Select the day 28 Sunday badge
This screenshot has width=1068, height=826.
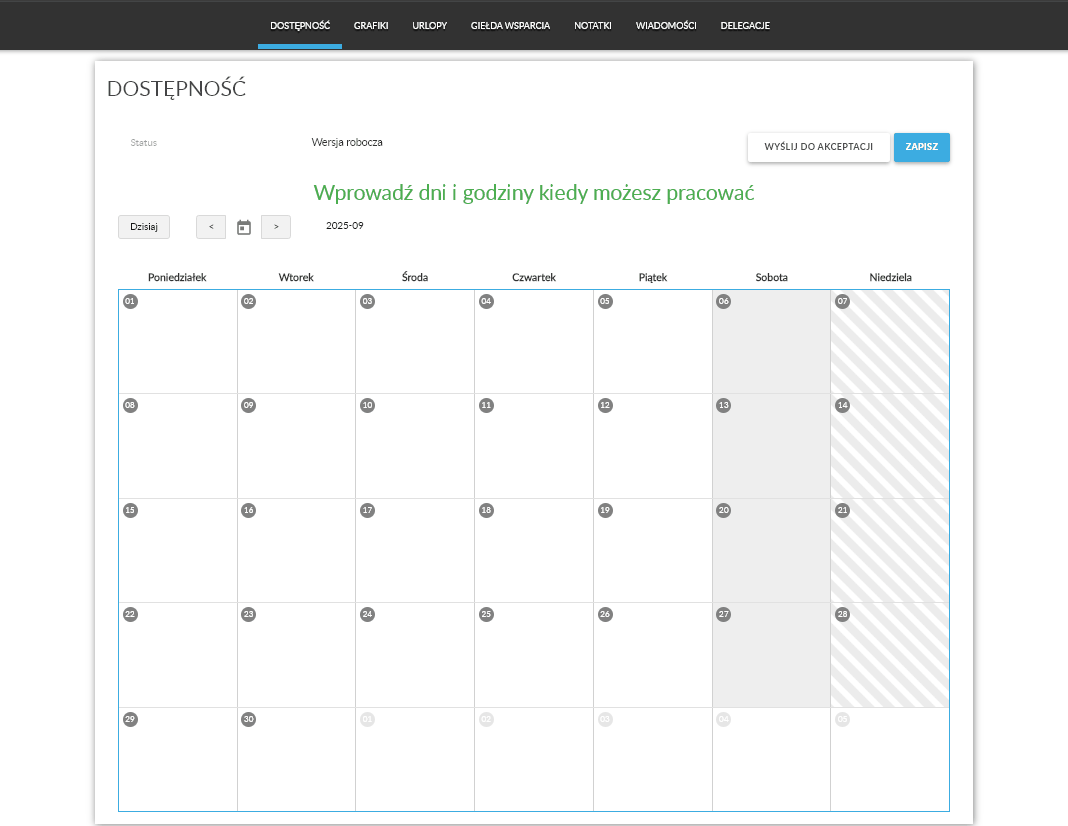(x=843, y=614)
